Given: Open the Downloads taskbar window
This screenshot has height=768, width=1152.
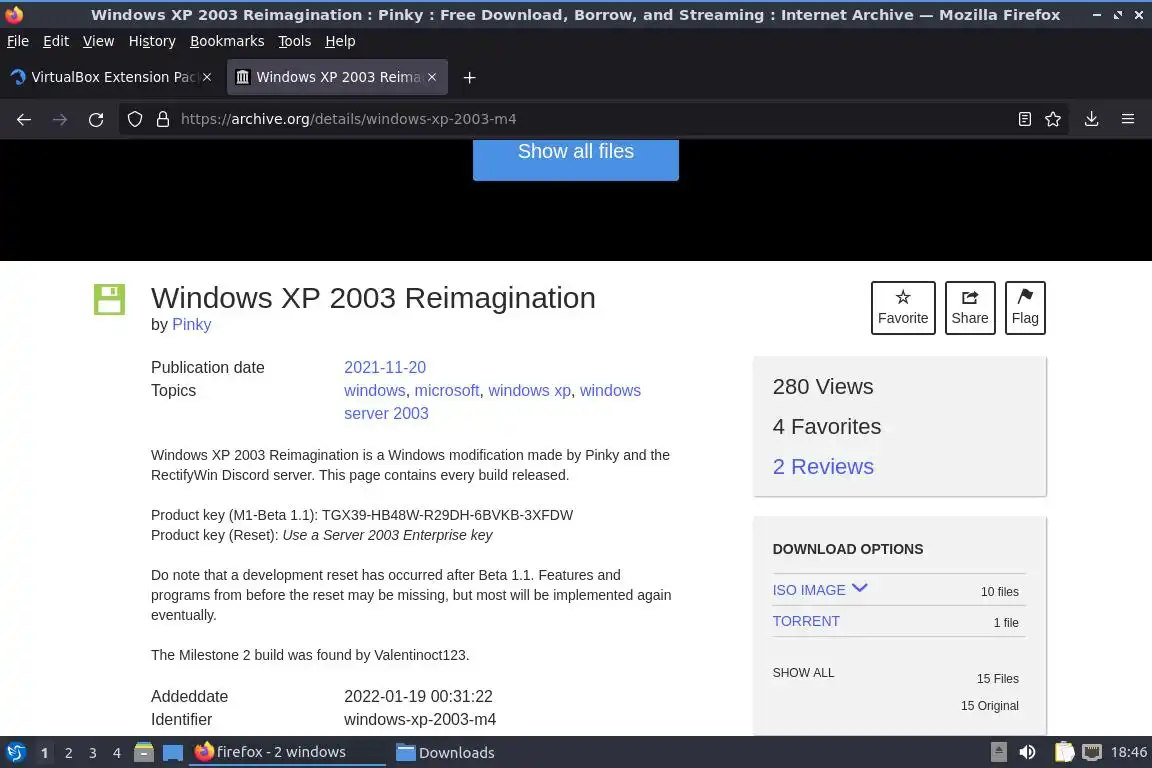Looking at the screenshot, I should (445, 752).
